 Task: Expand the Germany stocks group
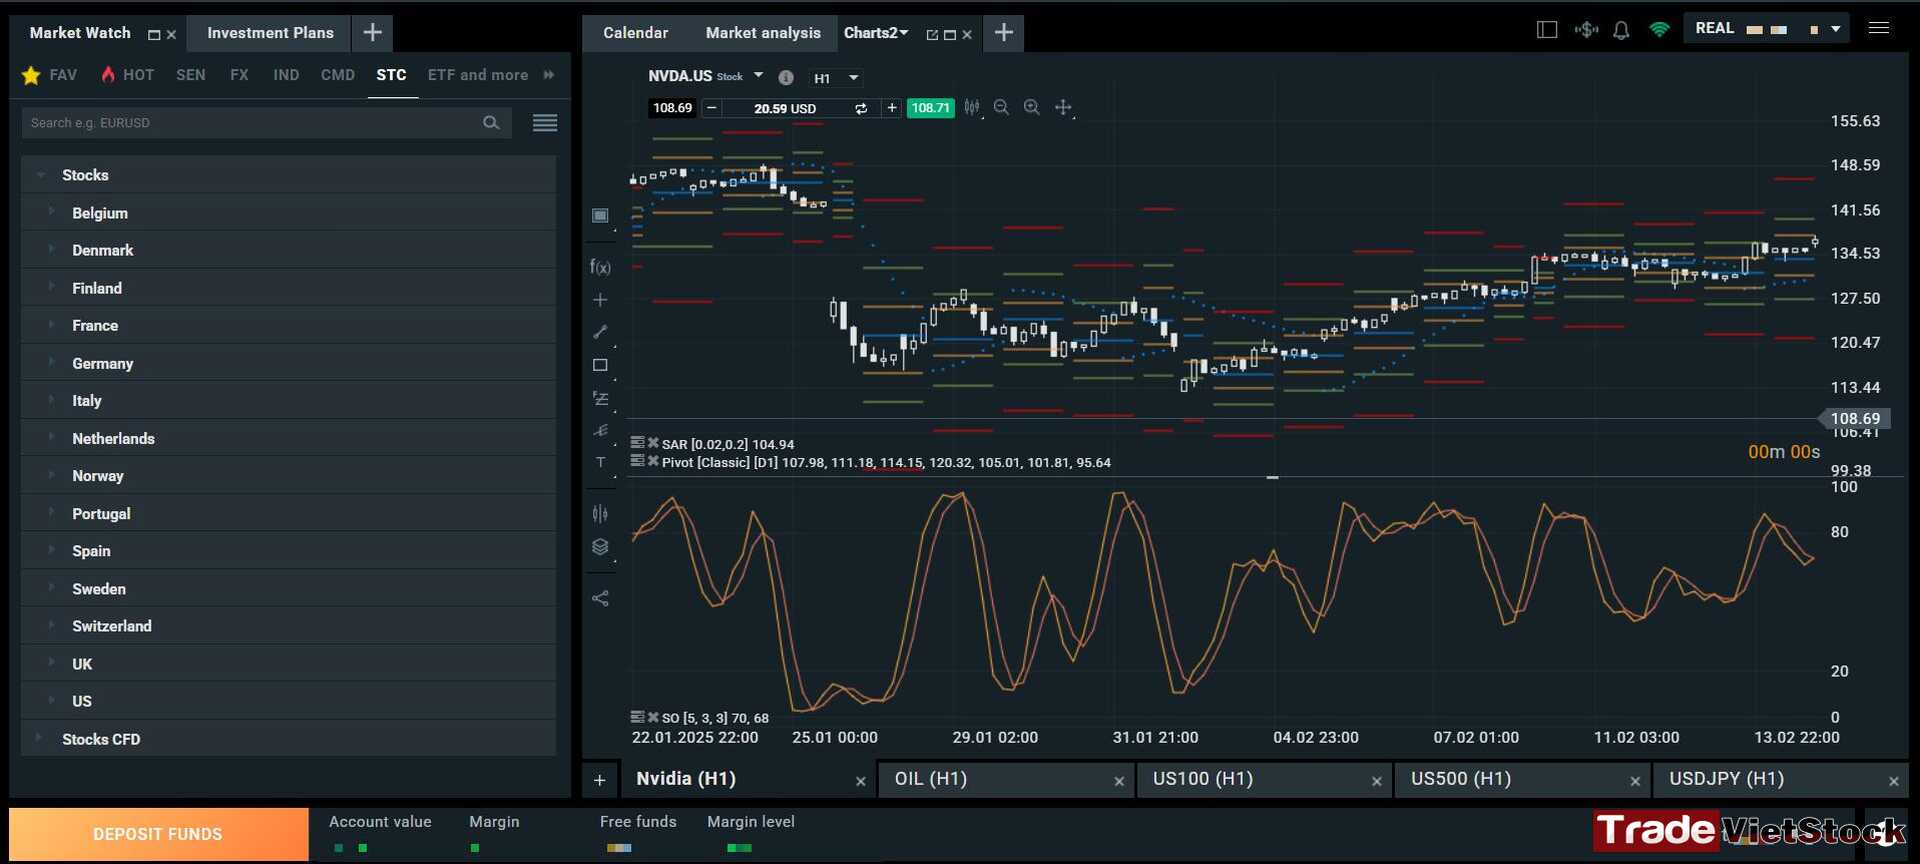point(51,363)
